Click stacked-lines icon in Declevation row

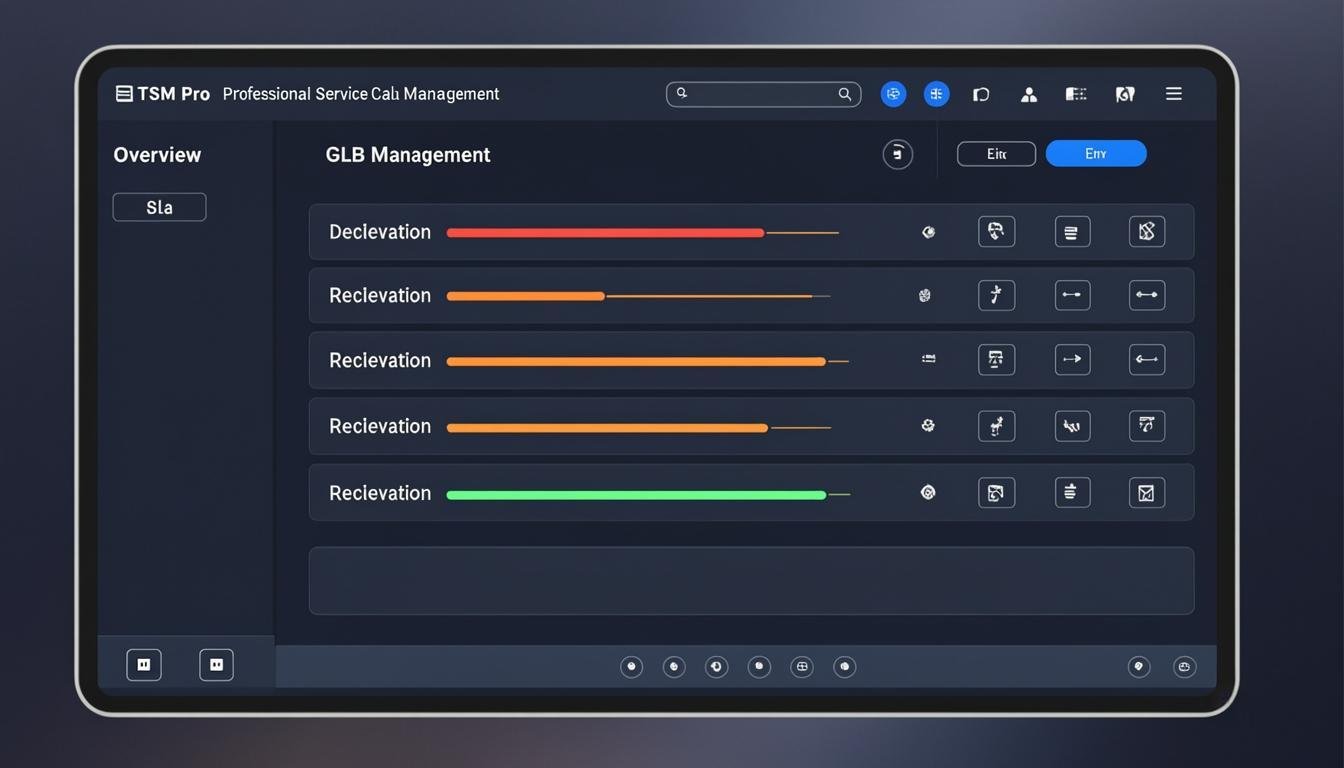[x=1072, y=232]
